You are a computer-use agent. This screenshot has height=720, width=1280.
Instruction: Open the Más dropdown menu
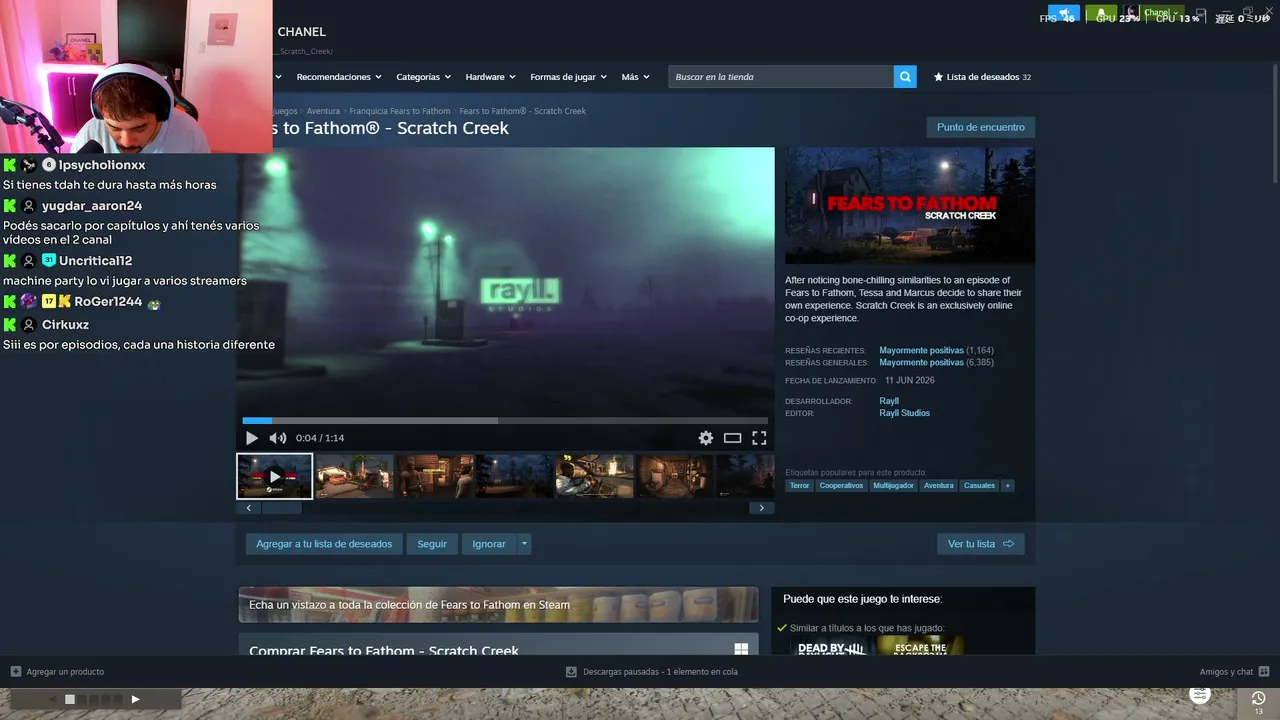(x=635, y=77)
